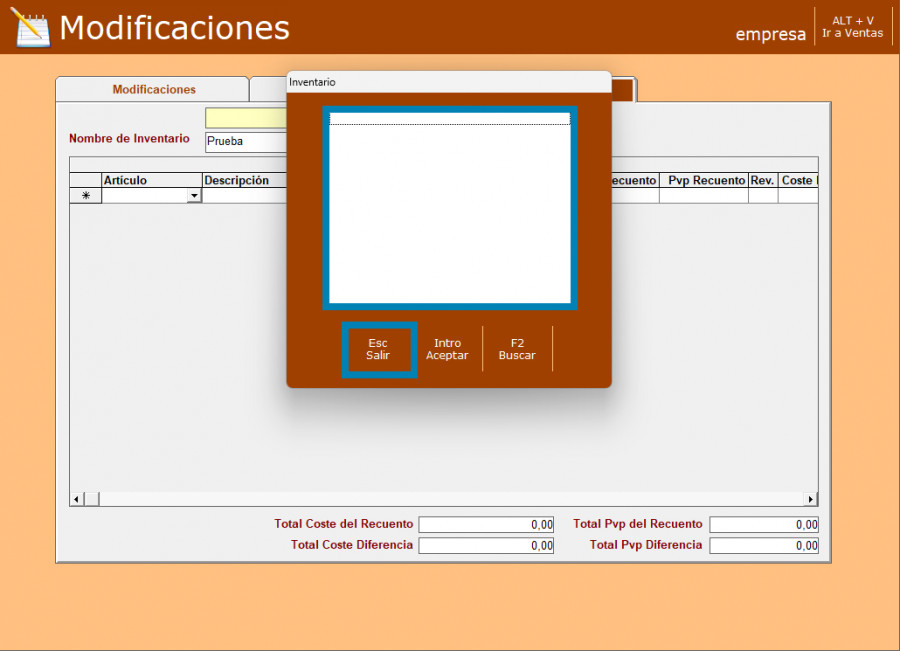The height and width of the screenshot is (651, 900).
Task: Click the Total Pvp del Recuento field
Action: (x=763, y=524)
